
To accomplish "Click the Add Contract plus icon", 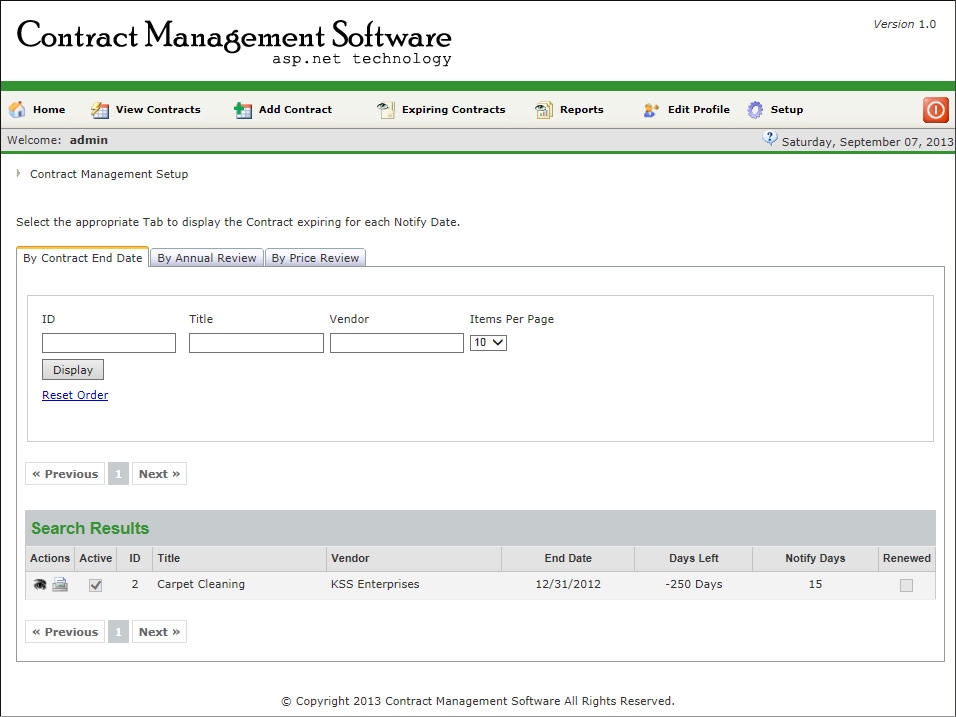I will click(x=243, y=110).
